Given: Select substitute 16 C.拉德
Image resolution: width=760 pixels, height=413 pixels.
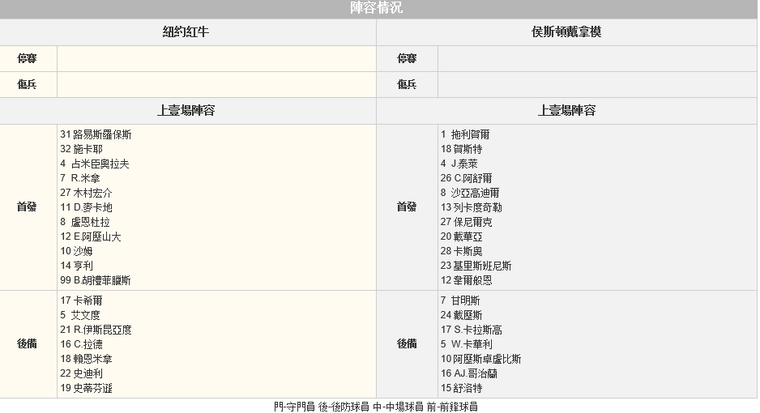Looking at the screenshot, I should click(81, 344).
